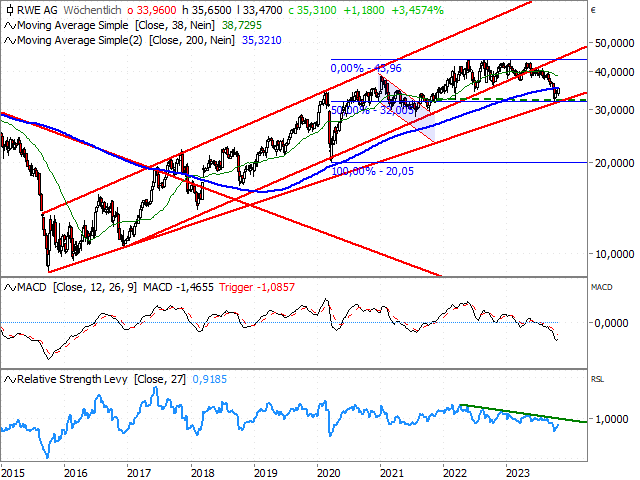Select the RWE AG chart title
The image size is (640, 480).
pos(38,10)
